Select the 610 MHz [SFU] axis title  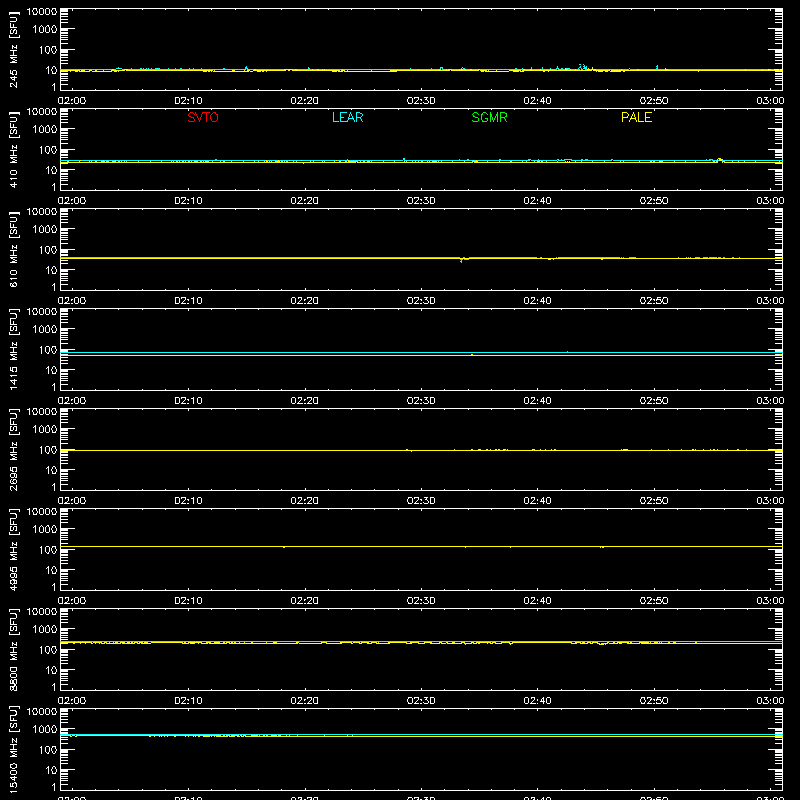pyautogui.click(x=13, y=249)
